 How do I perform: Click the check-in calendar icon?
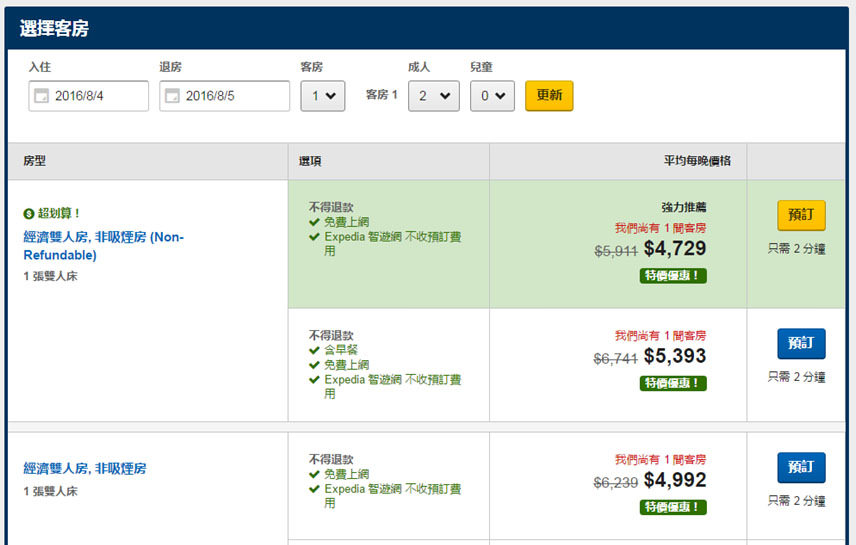point(41,97)
